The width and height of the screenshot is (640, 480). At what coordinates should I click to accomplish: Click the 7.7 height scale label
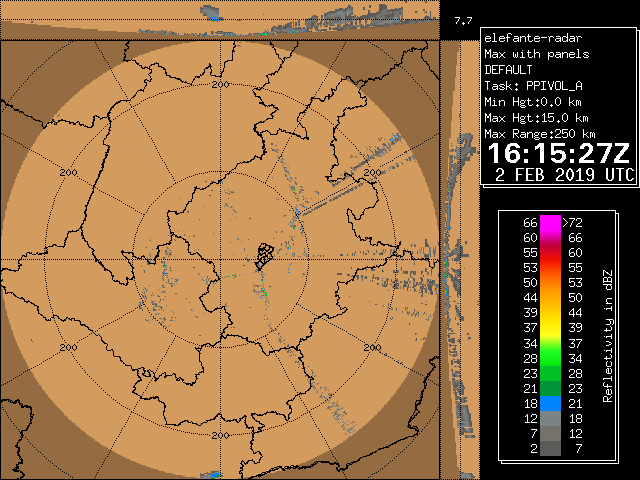click(462, 20)
